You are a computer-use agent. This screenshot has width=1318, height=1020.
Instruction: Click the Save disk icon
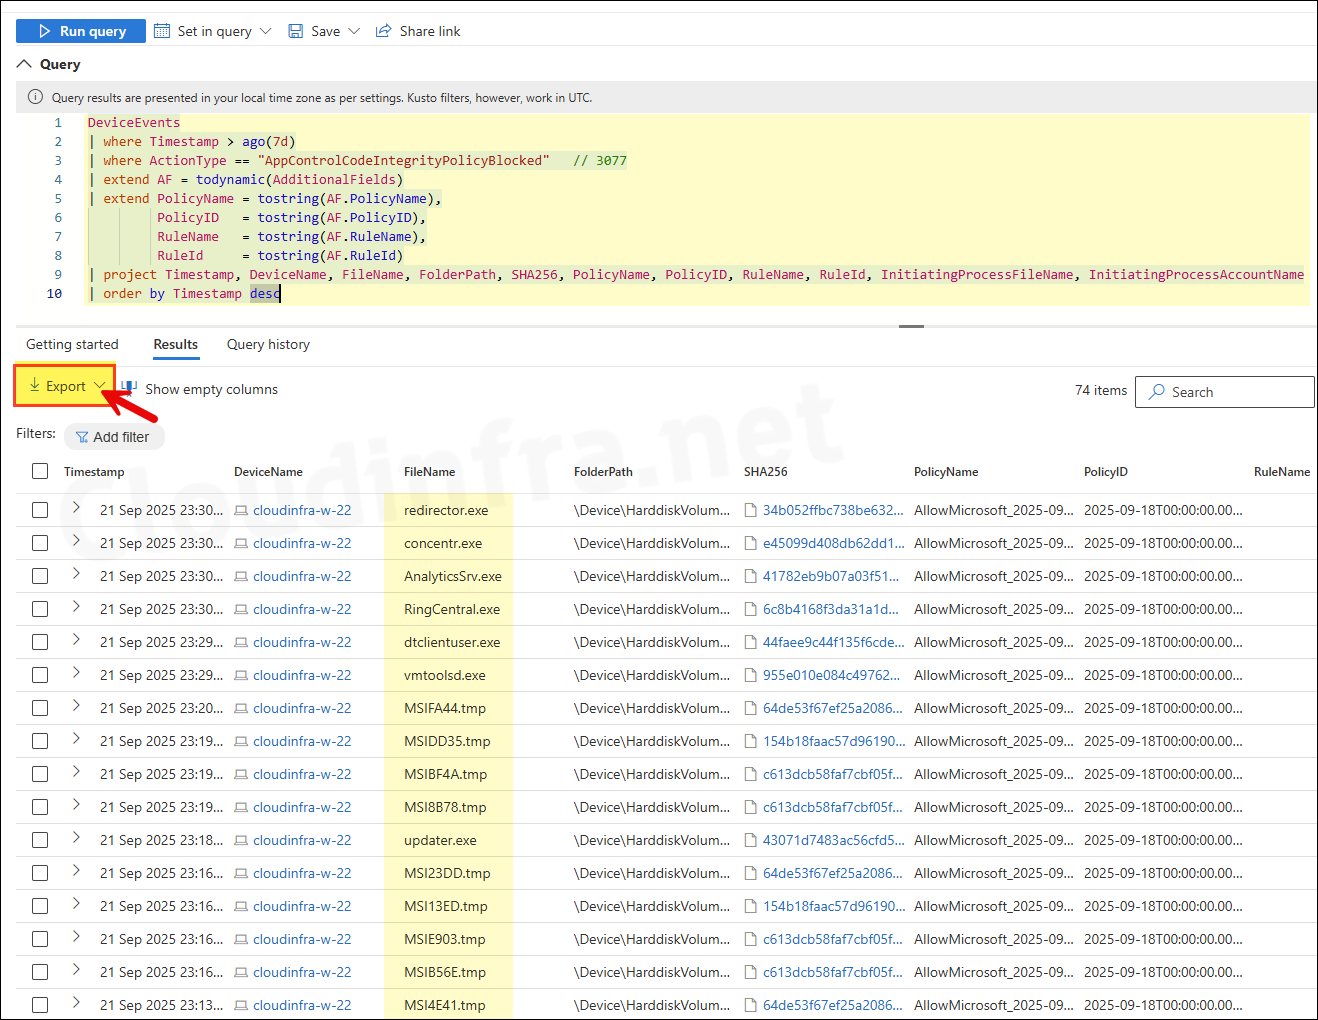[x=296, y=31]
